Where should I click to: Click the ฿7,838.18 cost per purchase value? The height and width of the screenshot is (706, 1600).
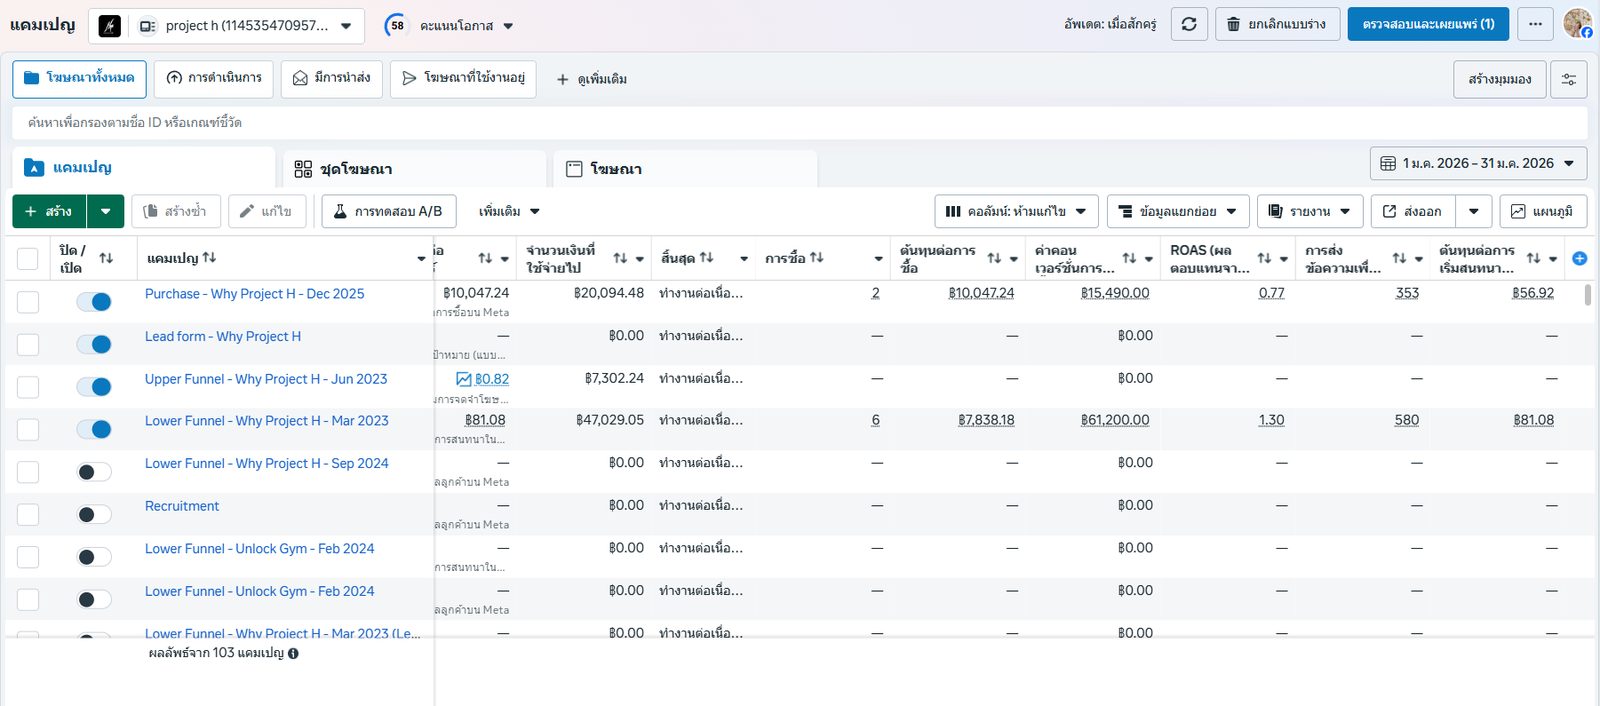pos(986,420)
